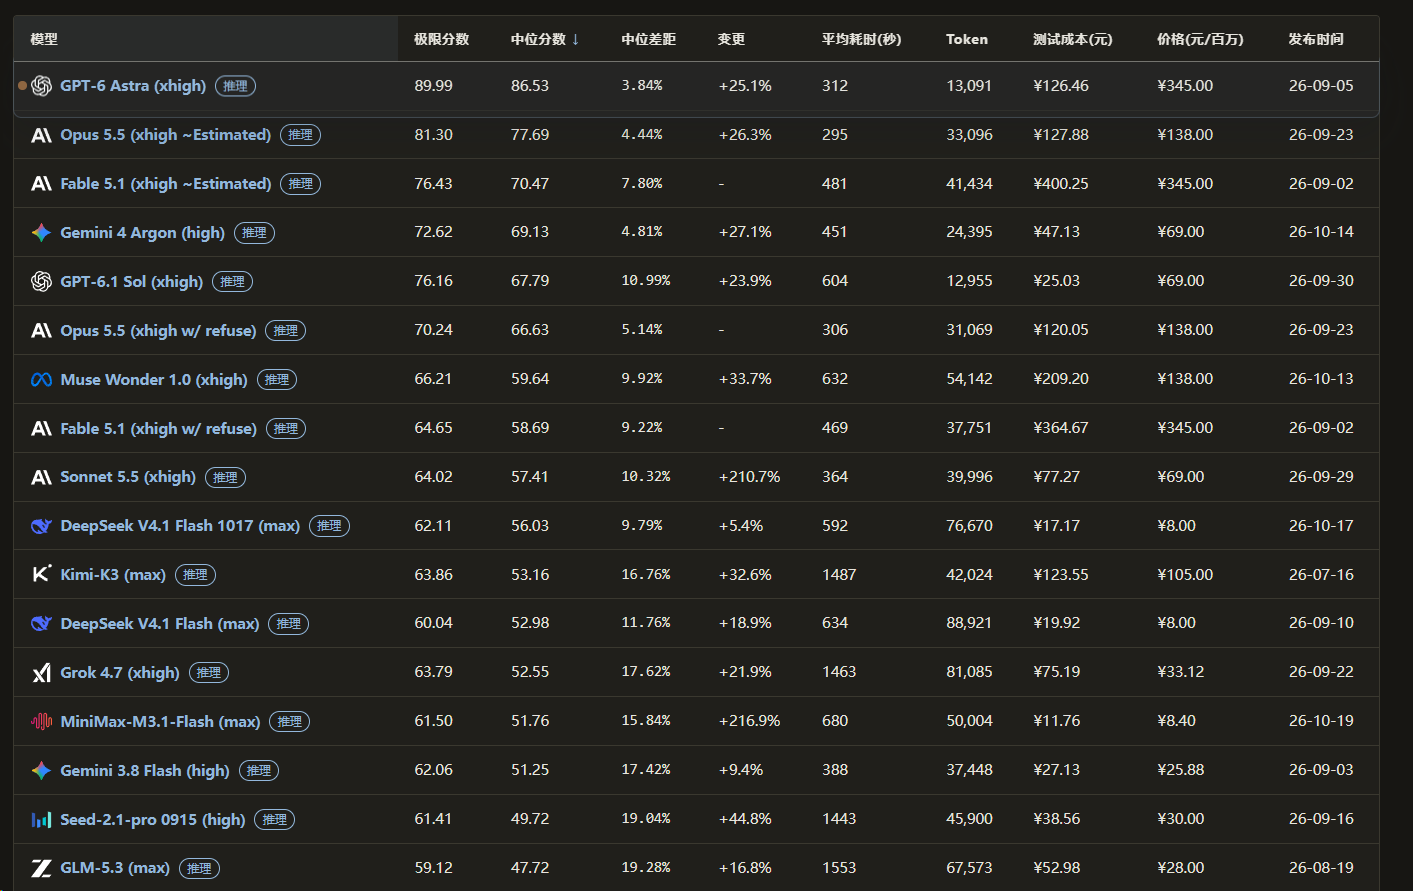Viewport: 1413px width, 891px height.
Task: Open the GPT-6.1 Sol (xhigh) model link
Action: pos(132,282)
